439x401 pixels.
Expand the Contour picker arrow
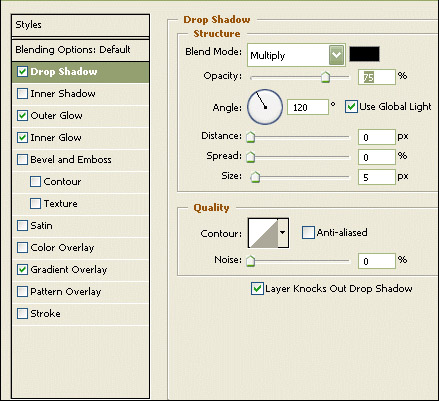tap(283, 233)
